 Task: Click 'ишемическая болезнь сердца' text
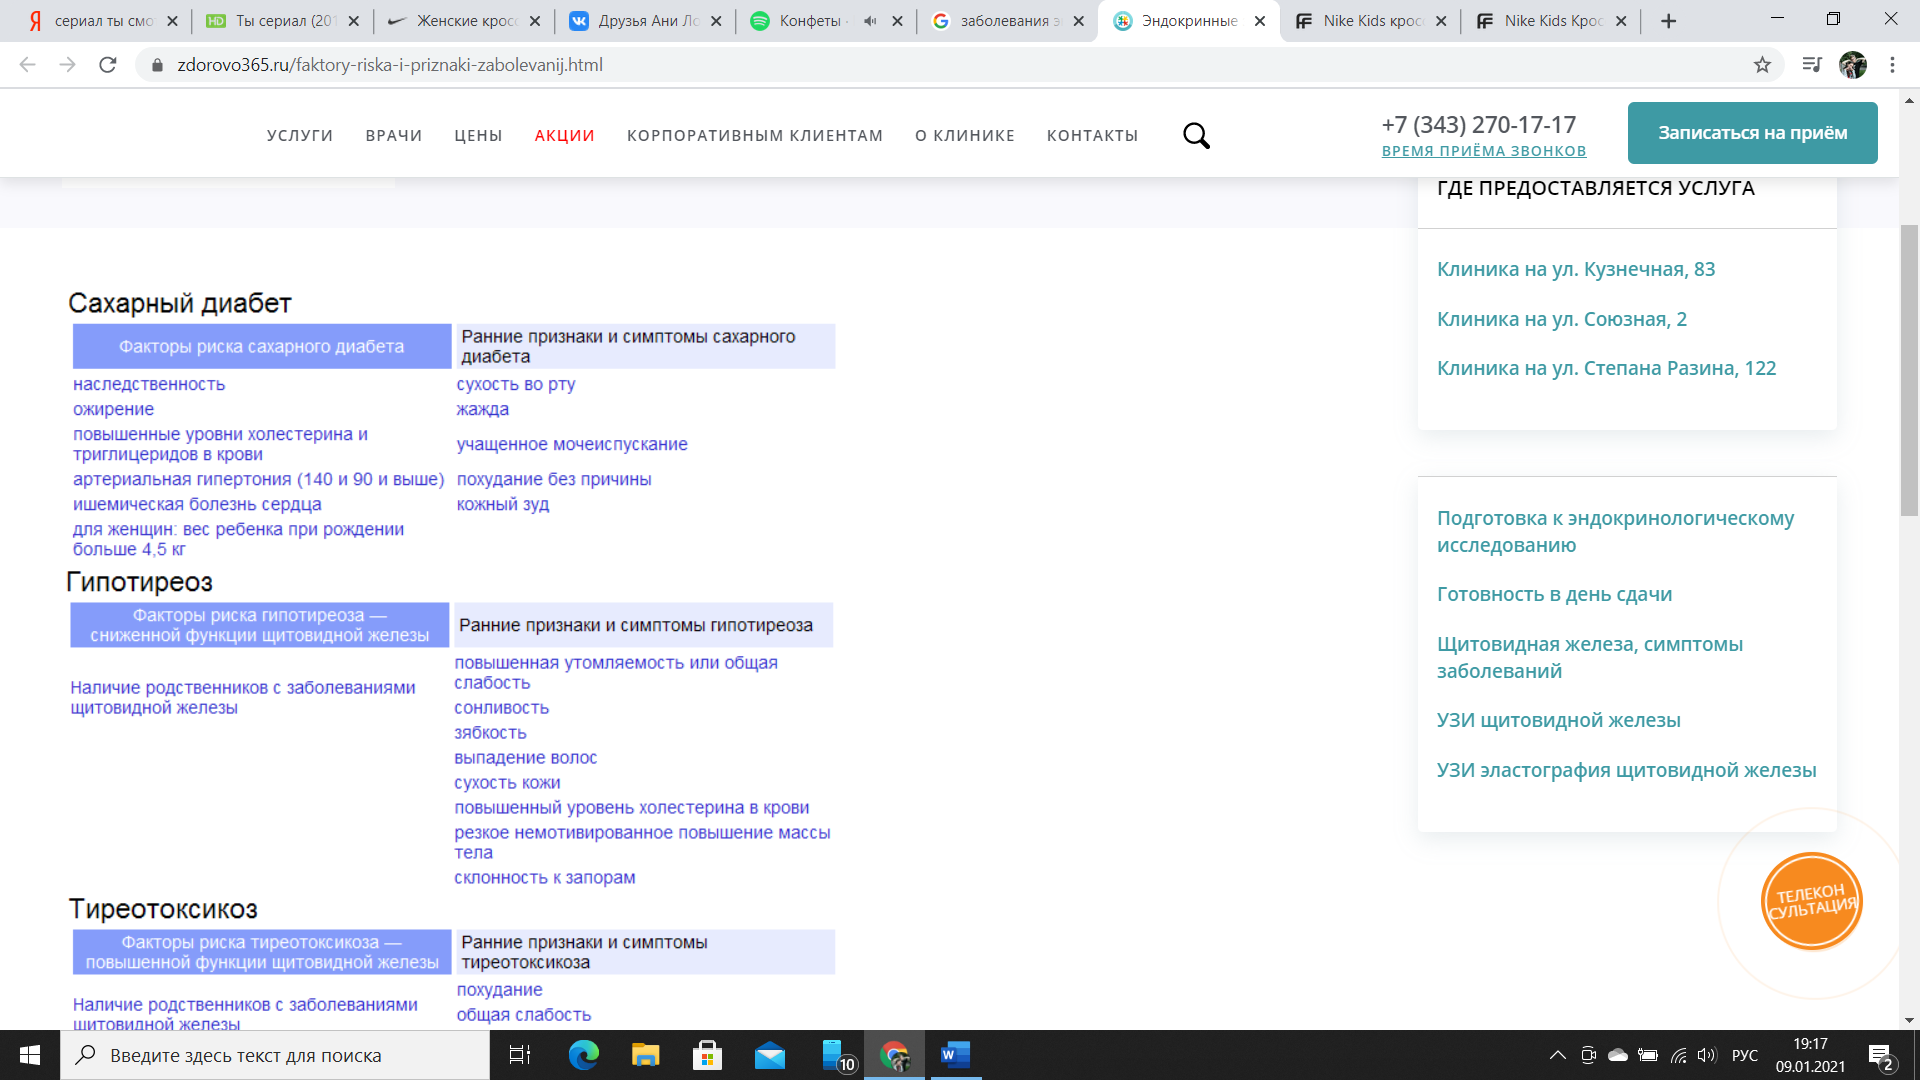coord(197,504)
